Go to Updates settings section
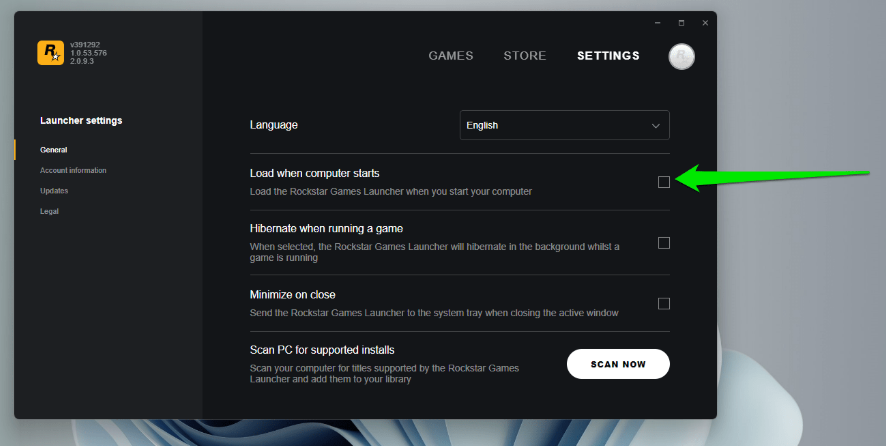The height and width of the screenshot is (446, 886). coord(54,191)
